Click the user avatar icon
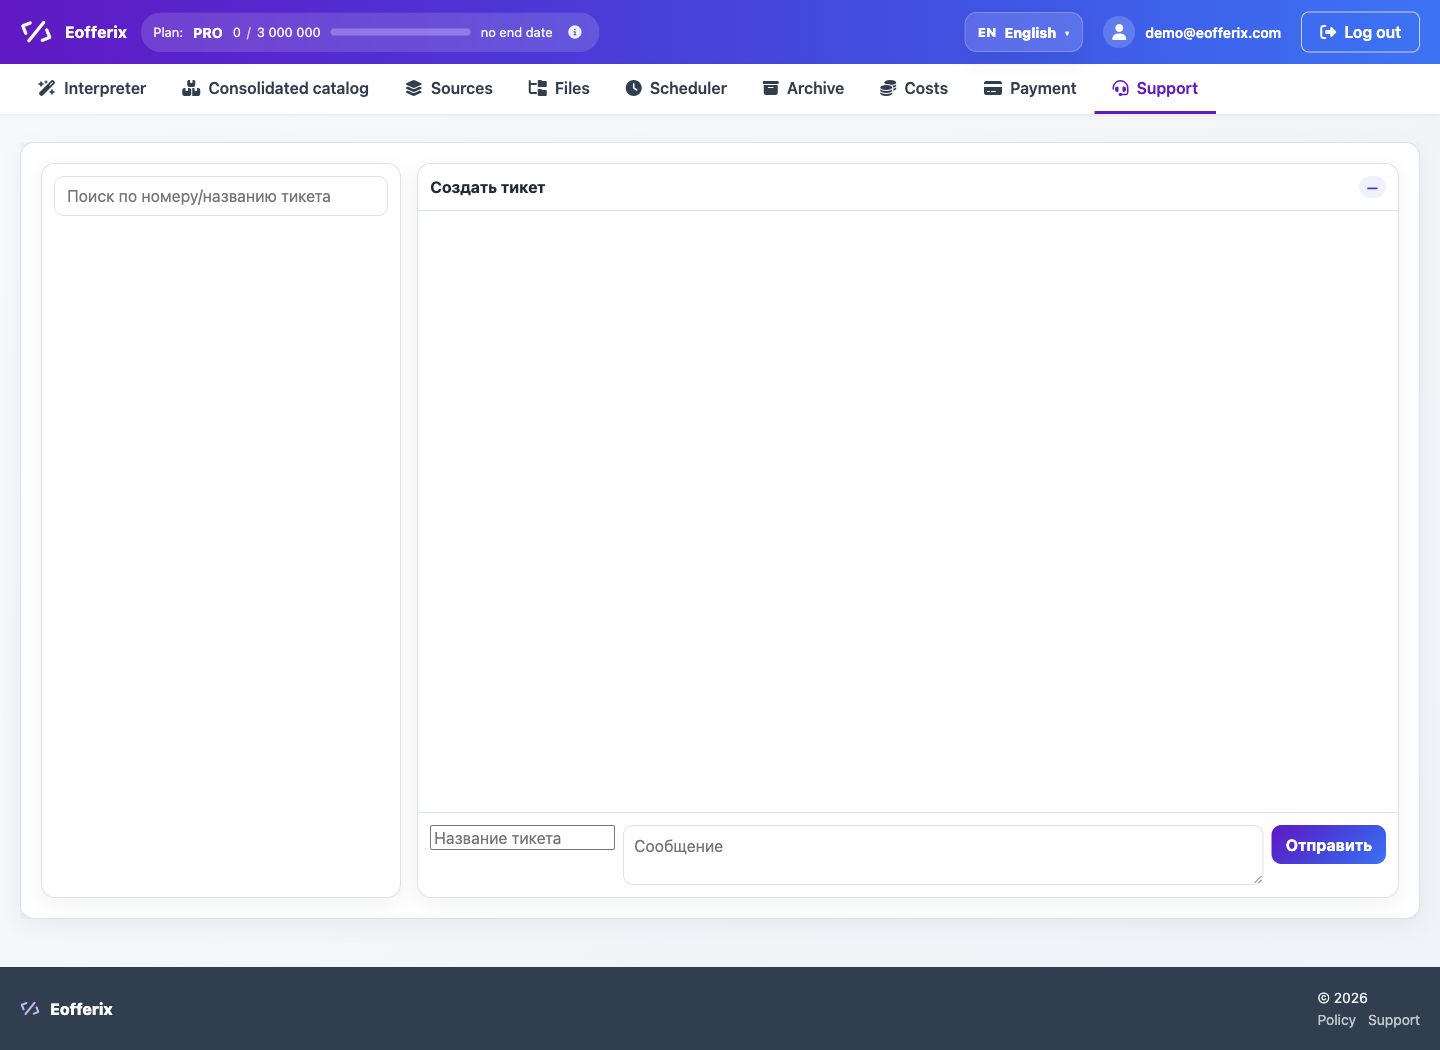 tap(1119, 32)
